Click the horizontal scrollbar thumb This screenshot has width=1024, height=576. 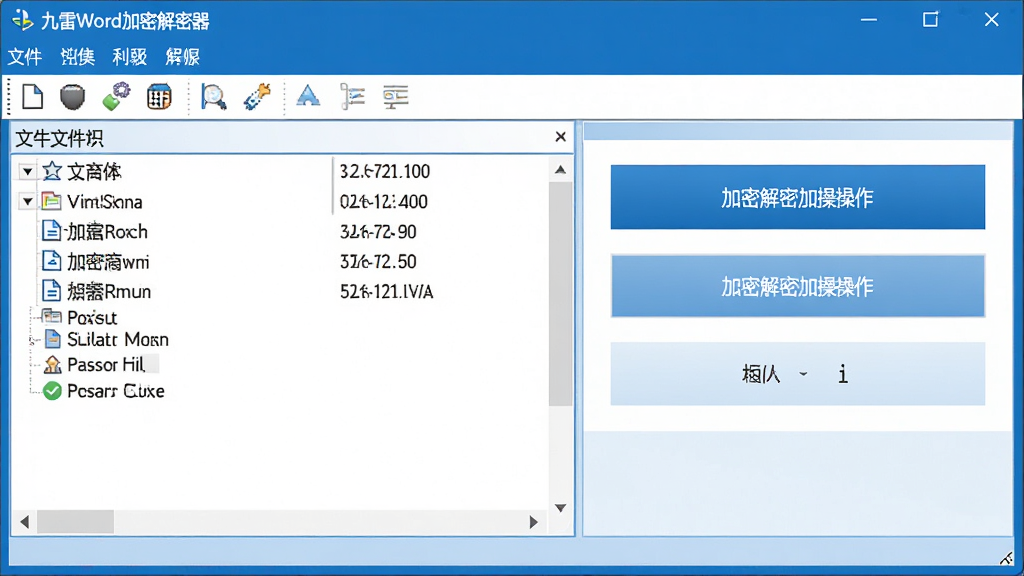(x=75, y=522)
